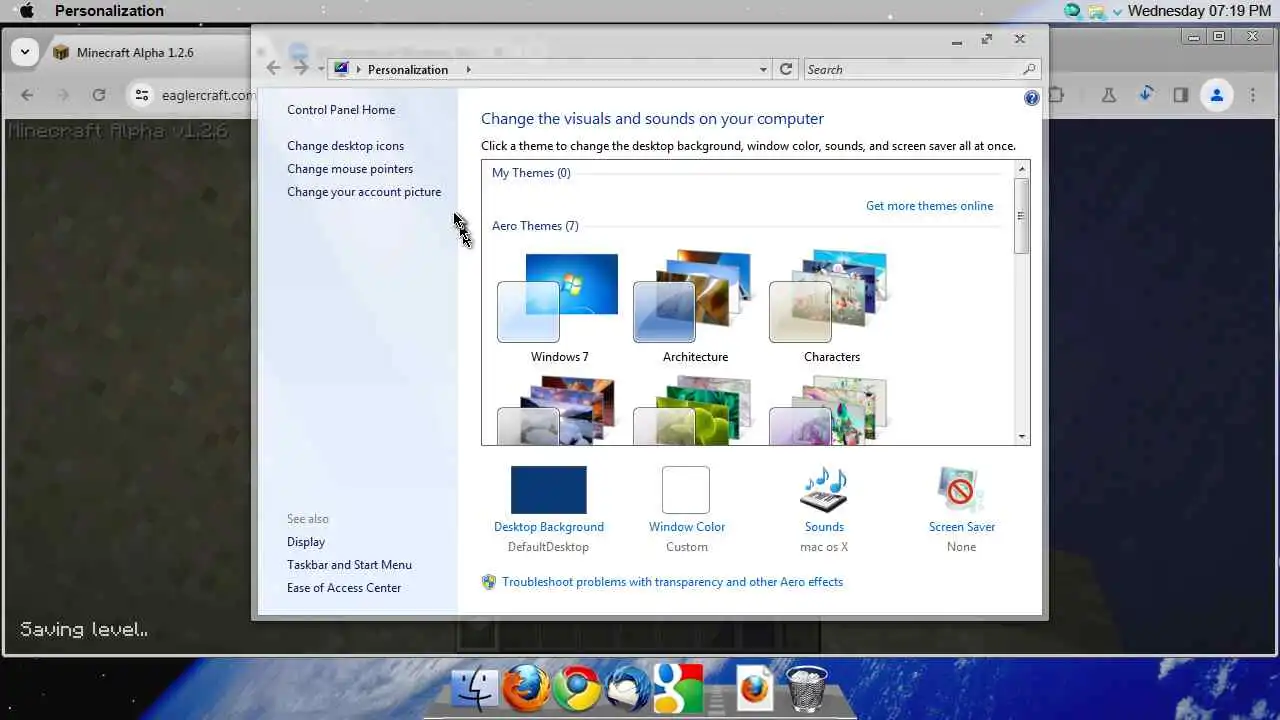Expand the menu bar tray chevron

click(1118, 11)
